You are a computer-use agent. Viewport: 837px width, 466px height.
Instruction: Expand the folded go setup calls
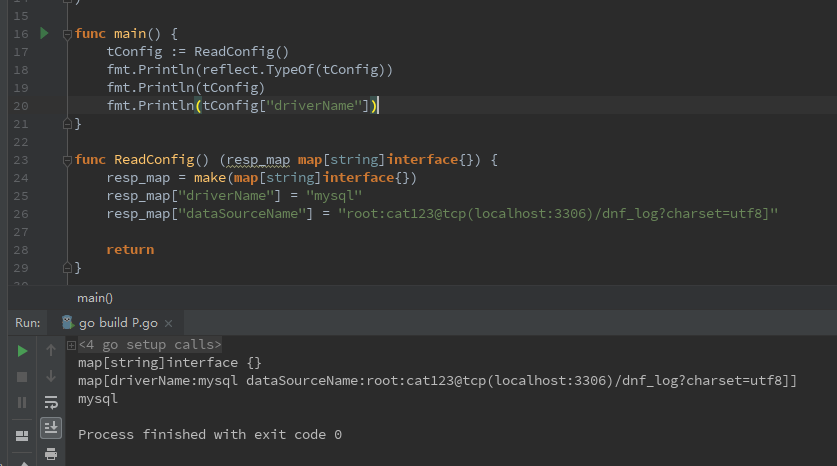click(x=71, y=345)
